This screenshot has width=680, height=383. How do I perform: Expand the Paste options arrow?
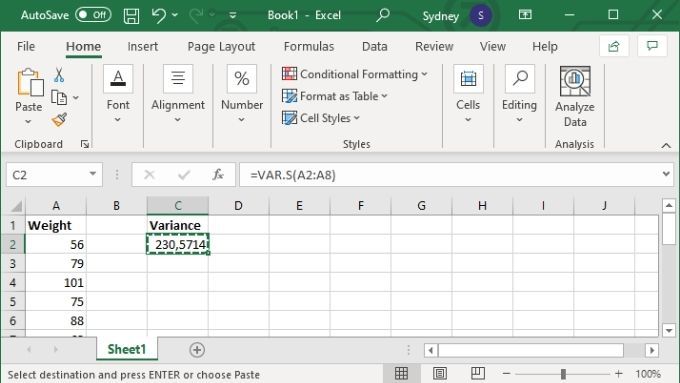click(x=28, y=121)
